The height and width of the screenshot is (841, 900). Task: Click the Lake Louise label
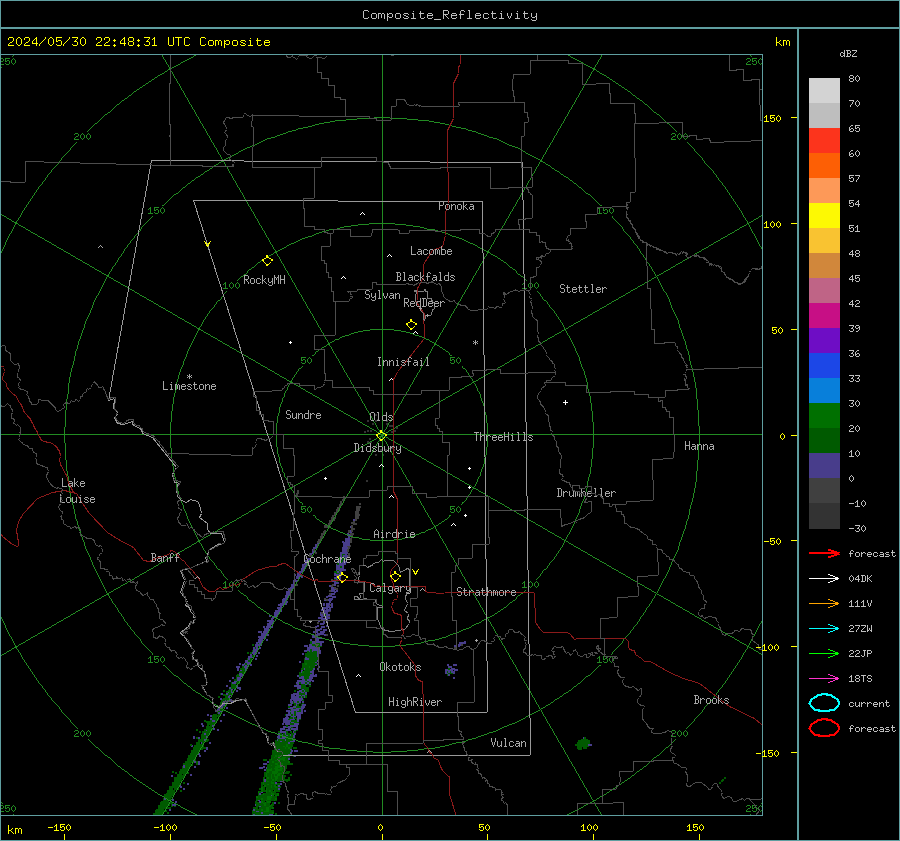point(77,491)
